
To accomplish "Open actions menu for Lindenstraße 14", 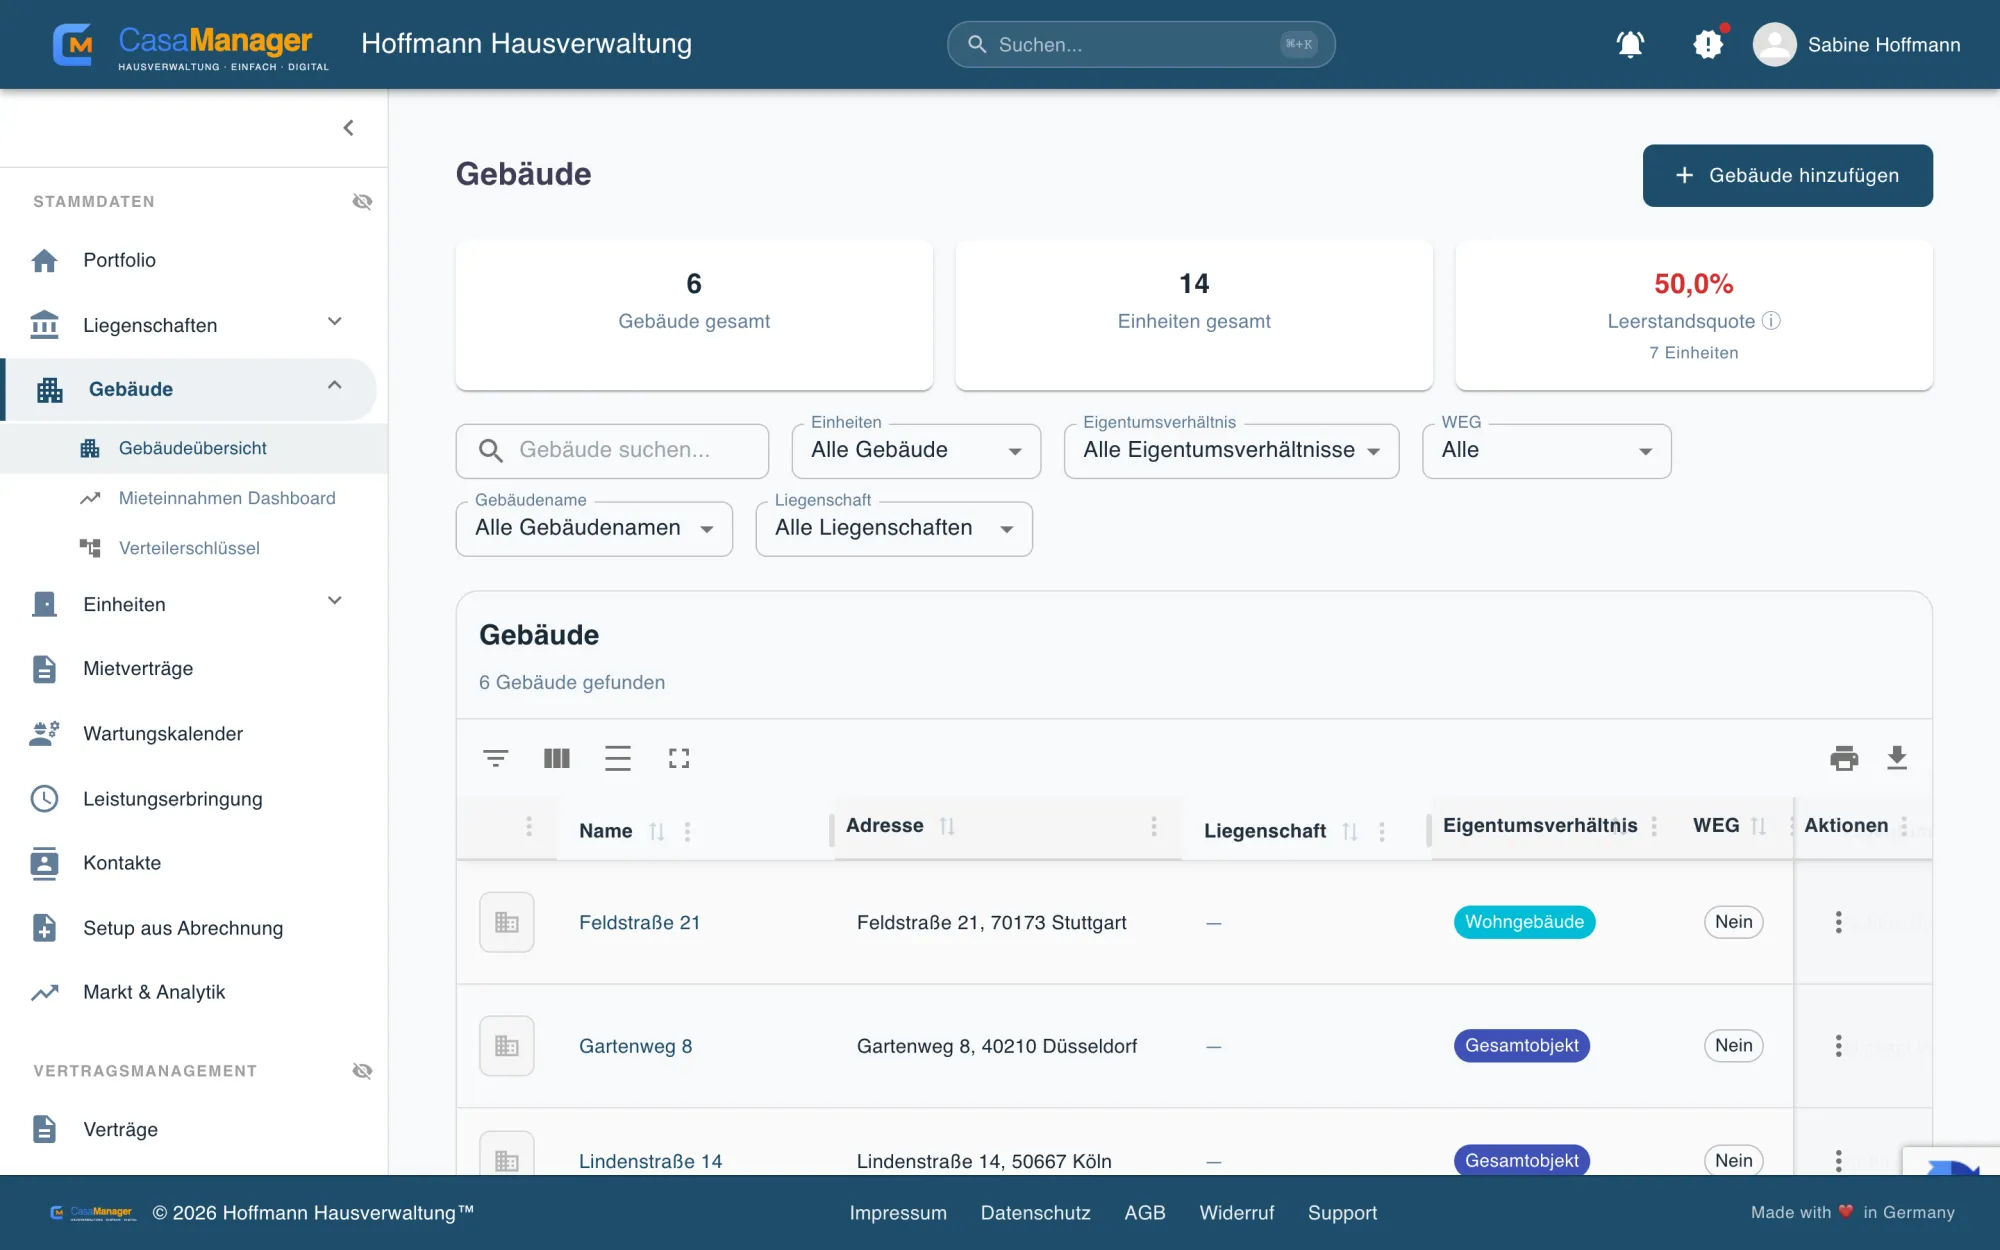I will [1838, 1160].
